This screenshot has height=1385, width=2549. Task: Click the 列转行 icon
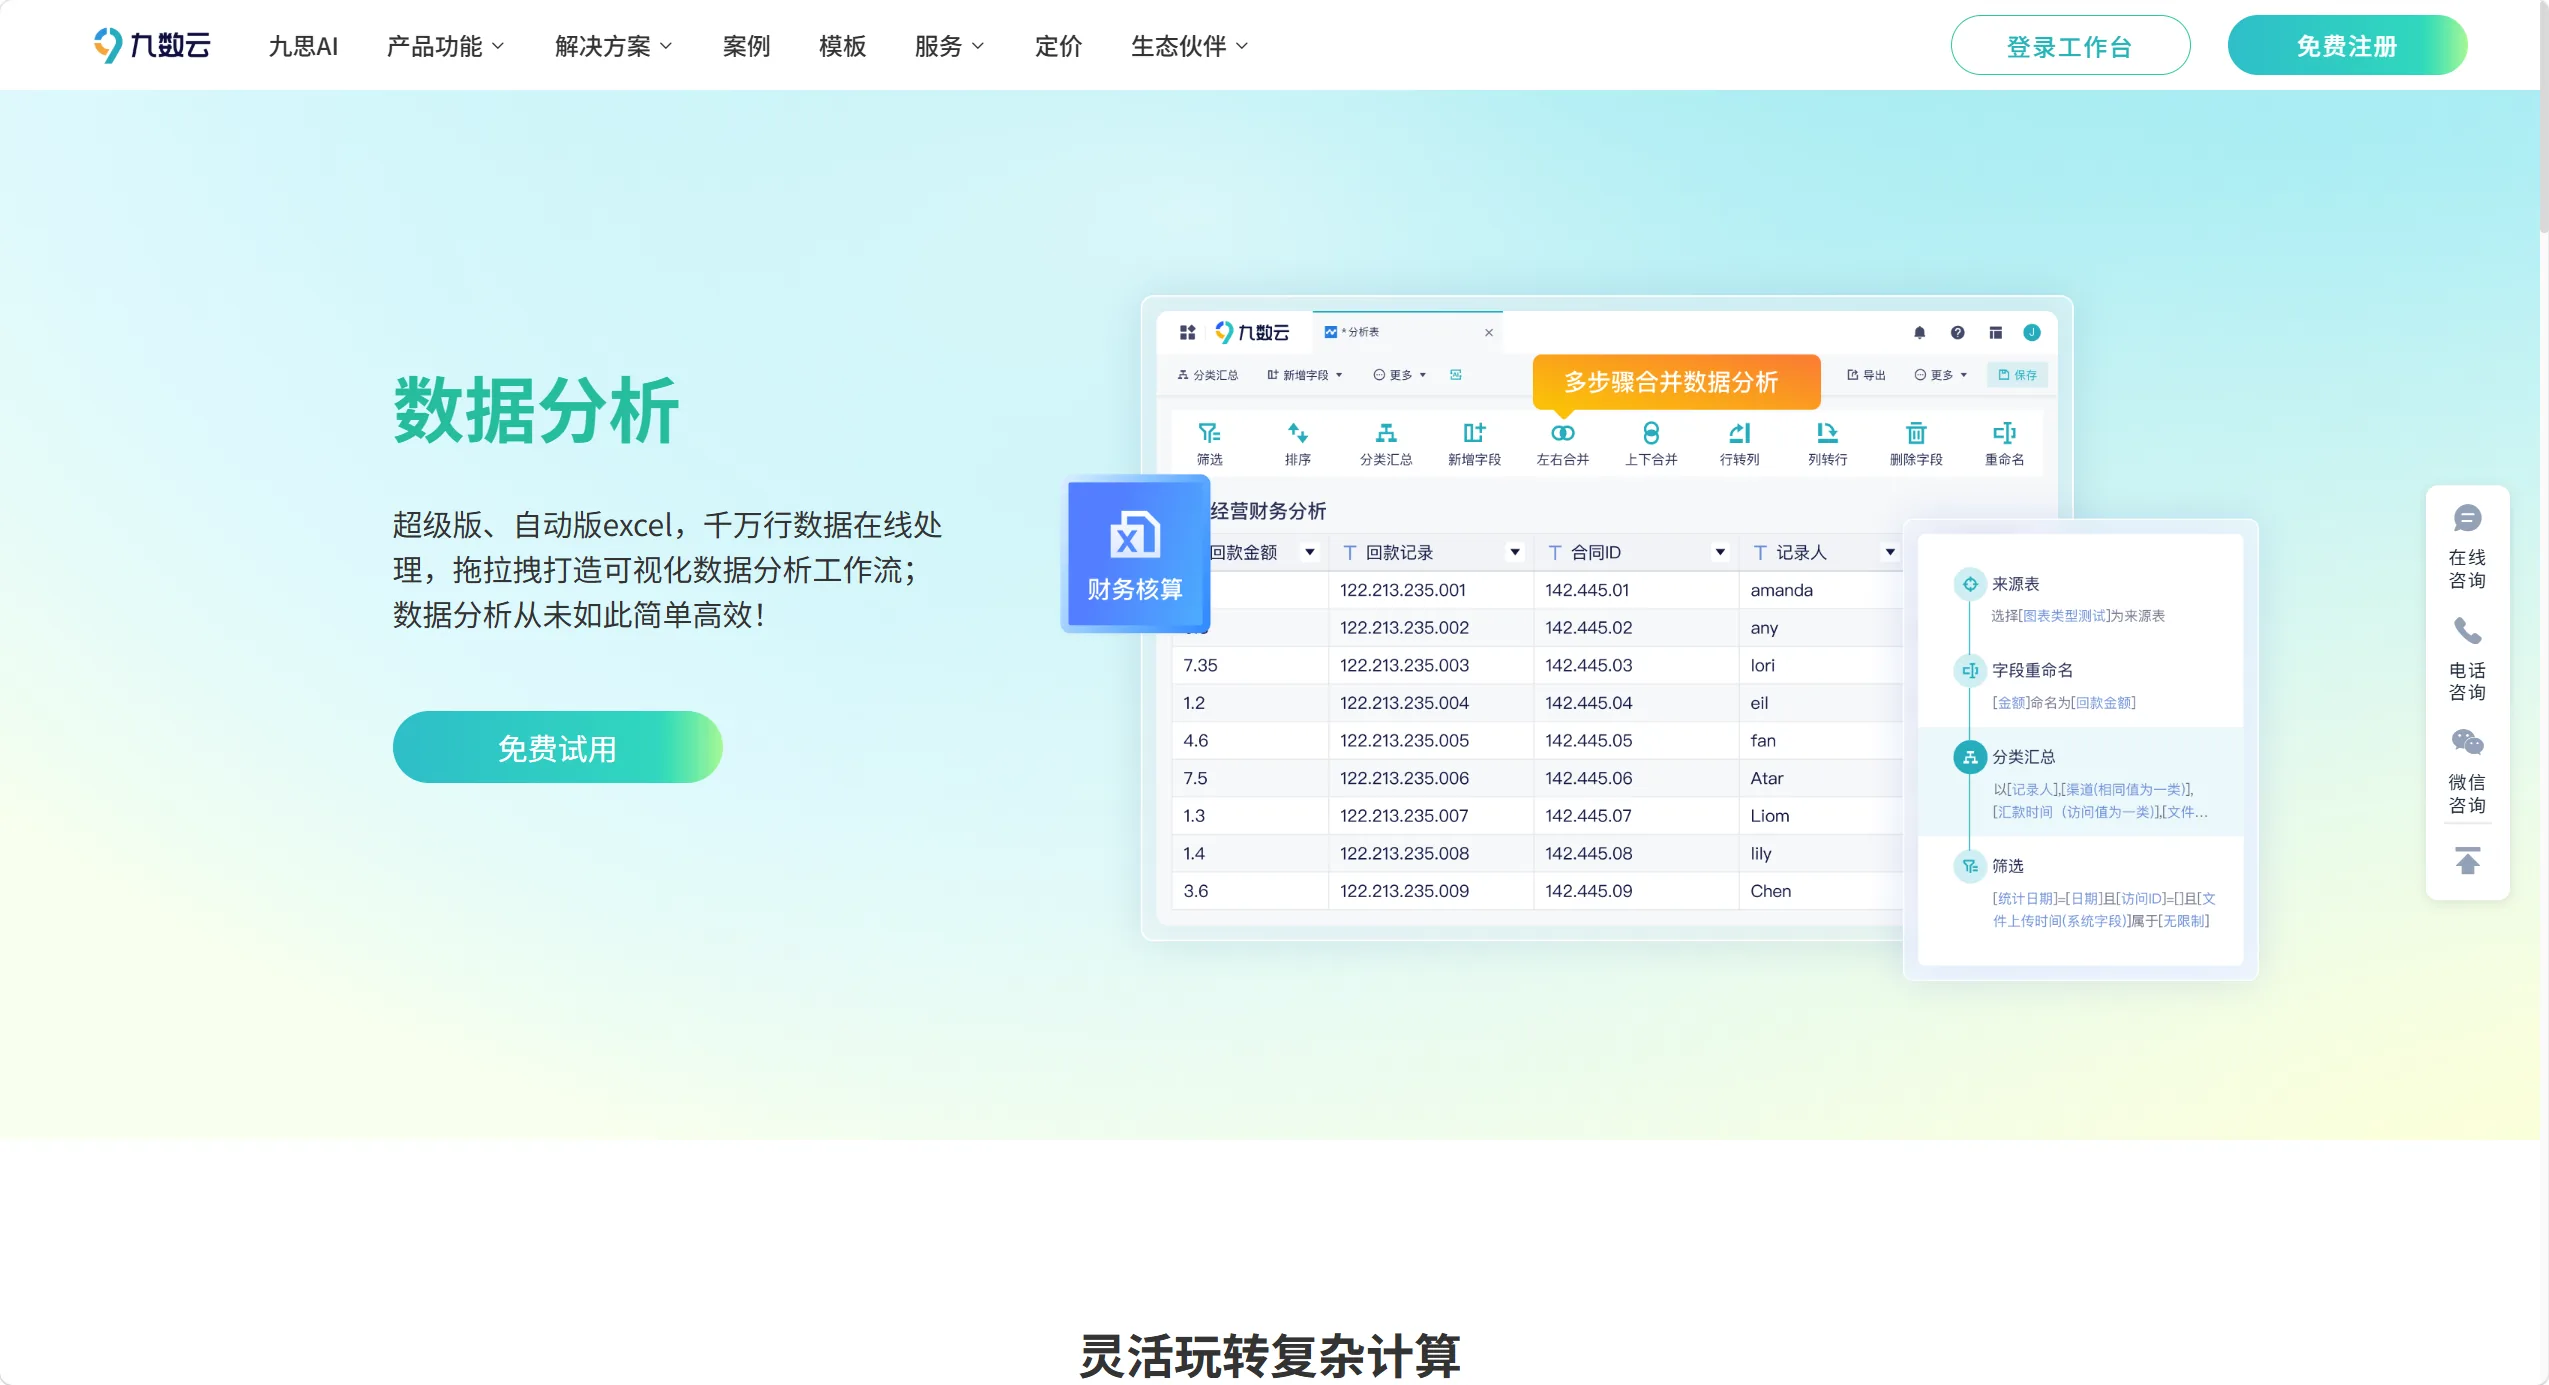point(1827,433)
